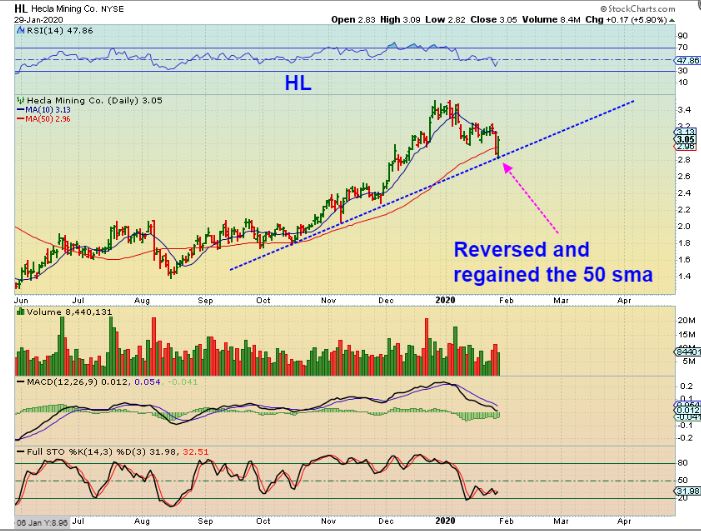Click Mar on the price panel axis

561,300
